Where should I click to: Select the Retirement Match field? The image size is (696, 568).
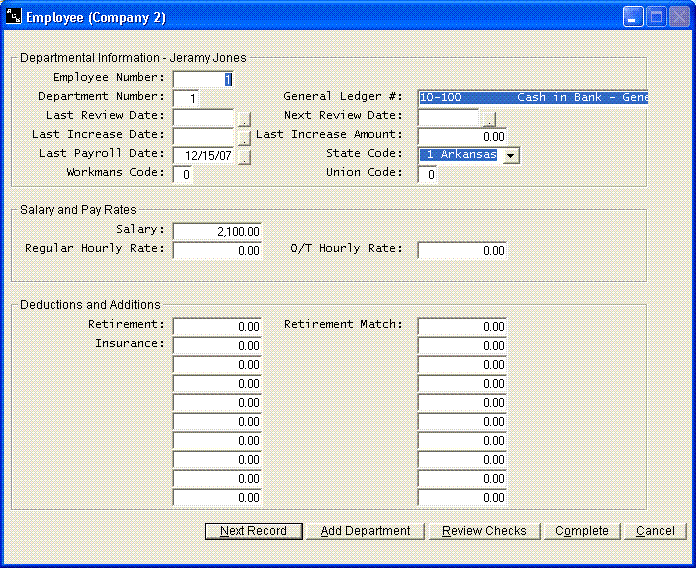point(462,326)
